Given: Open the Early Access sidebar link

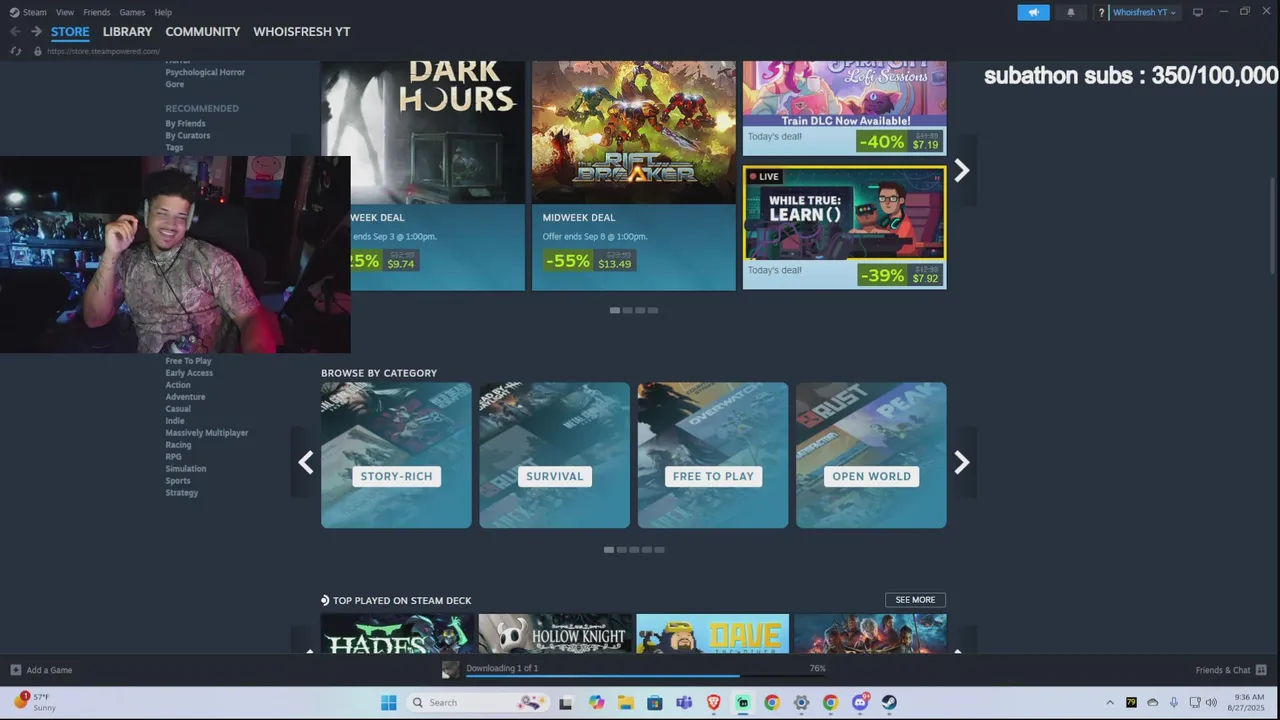Looking at the screenshot, I should tap(189, 373).
